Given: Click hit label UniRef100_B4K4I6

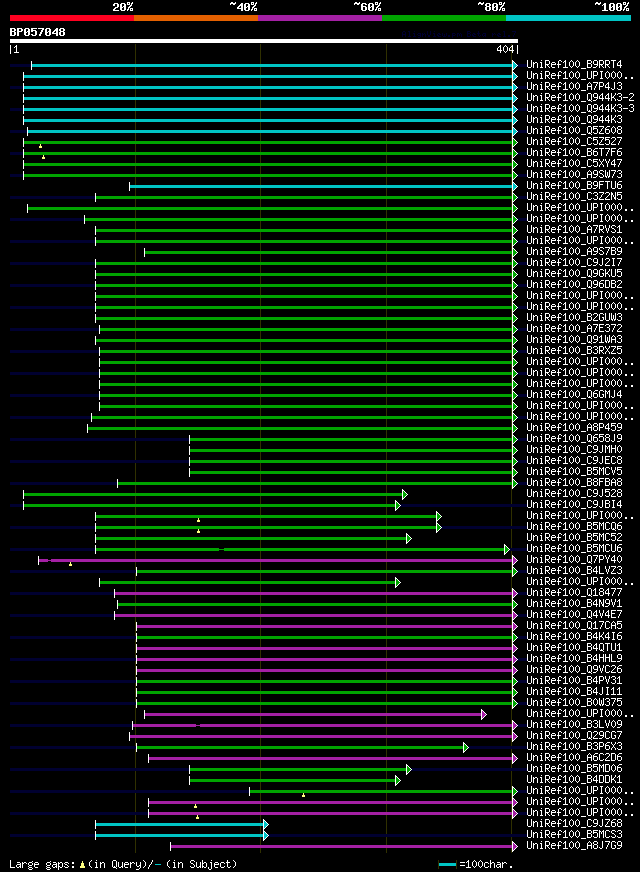Looking at the screenshot, I should 574,637.
